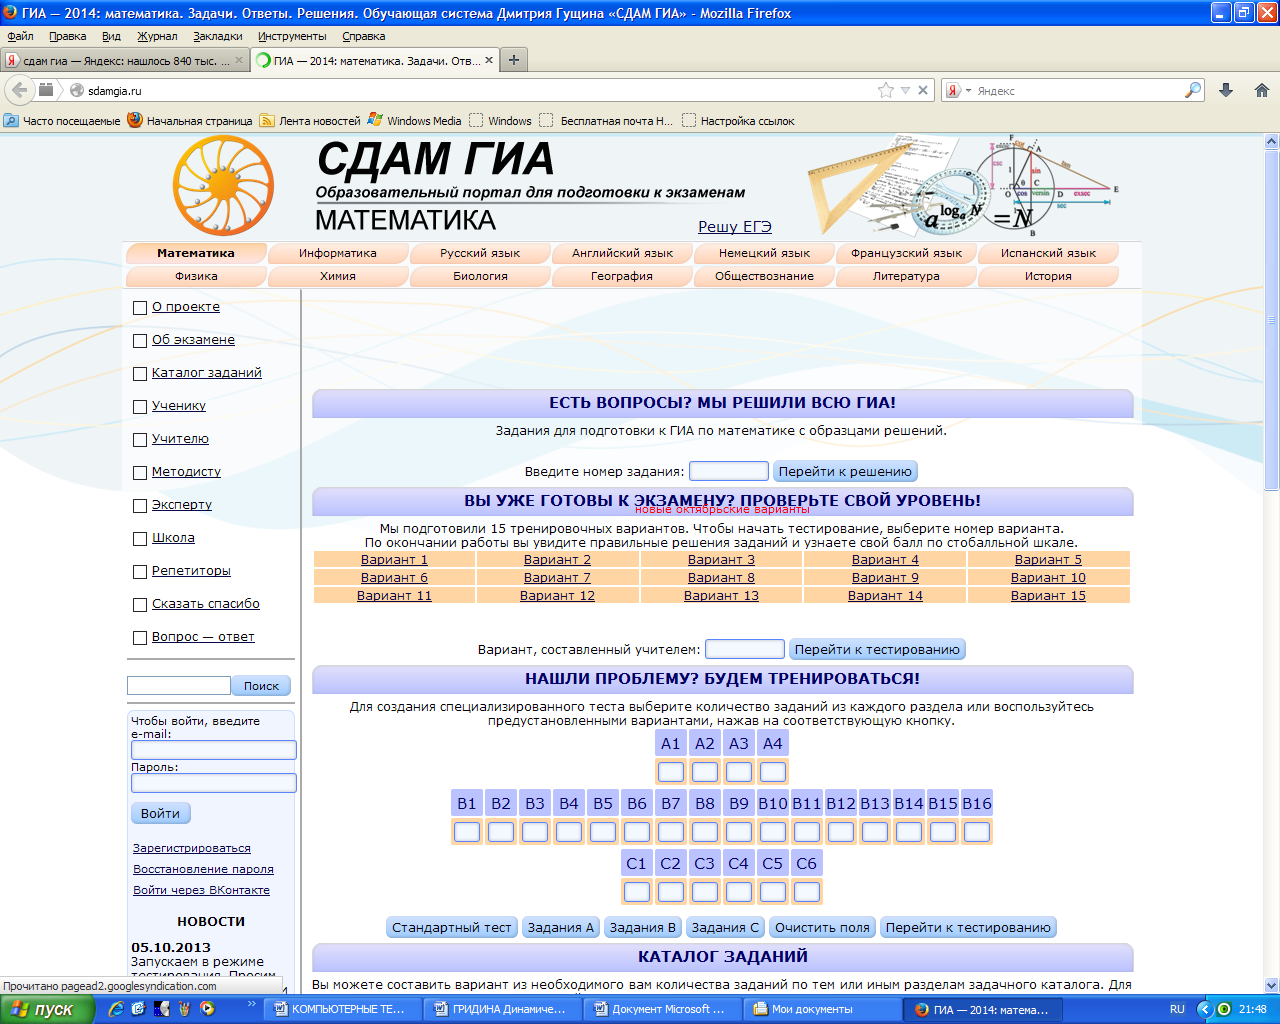This screenshot has height=1024, width=1280.
Task: Open new tab with plus button
Action: click(513, 60)
